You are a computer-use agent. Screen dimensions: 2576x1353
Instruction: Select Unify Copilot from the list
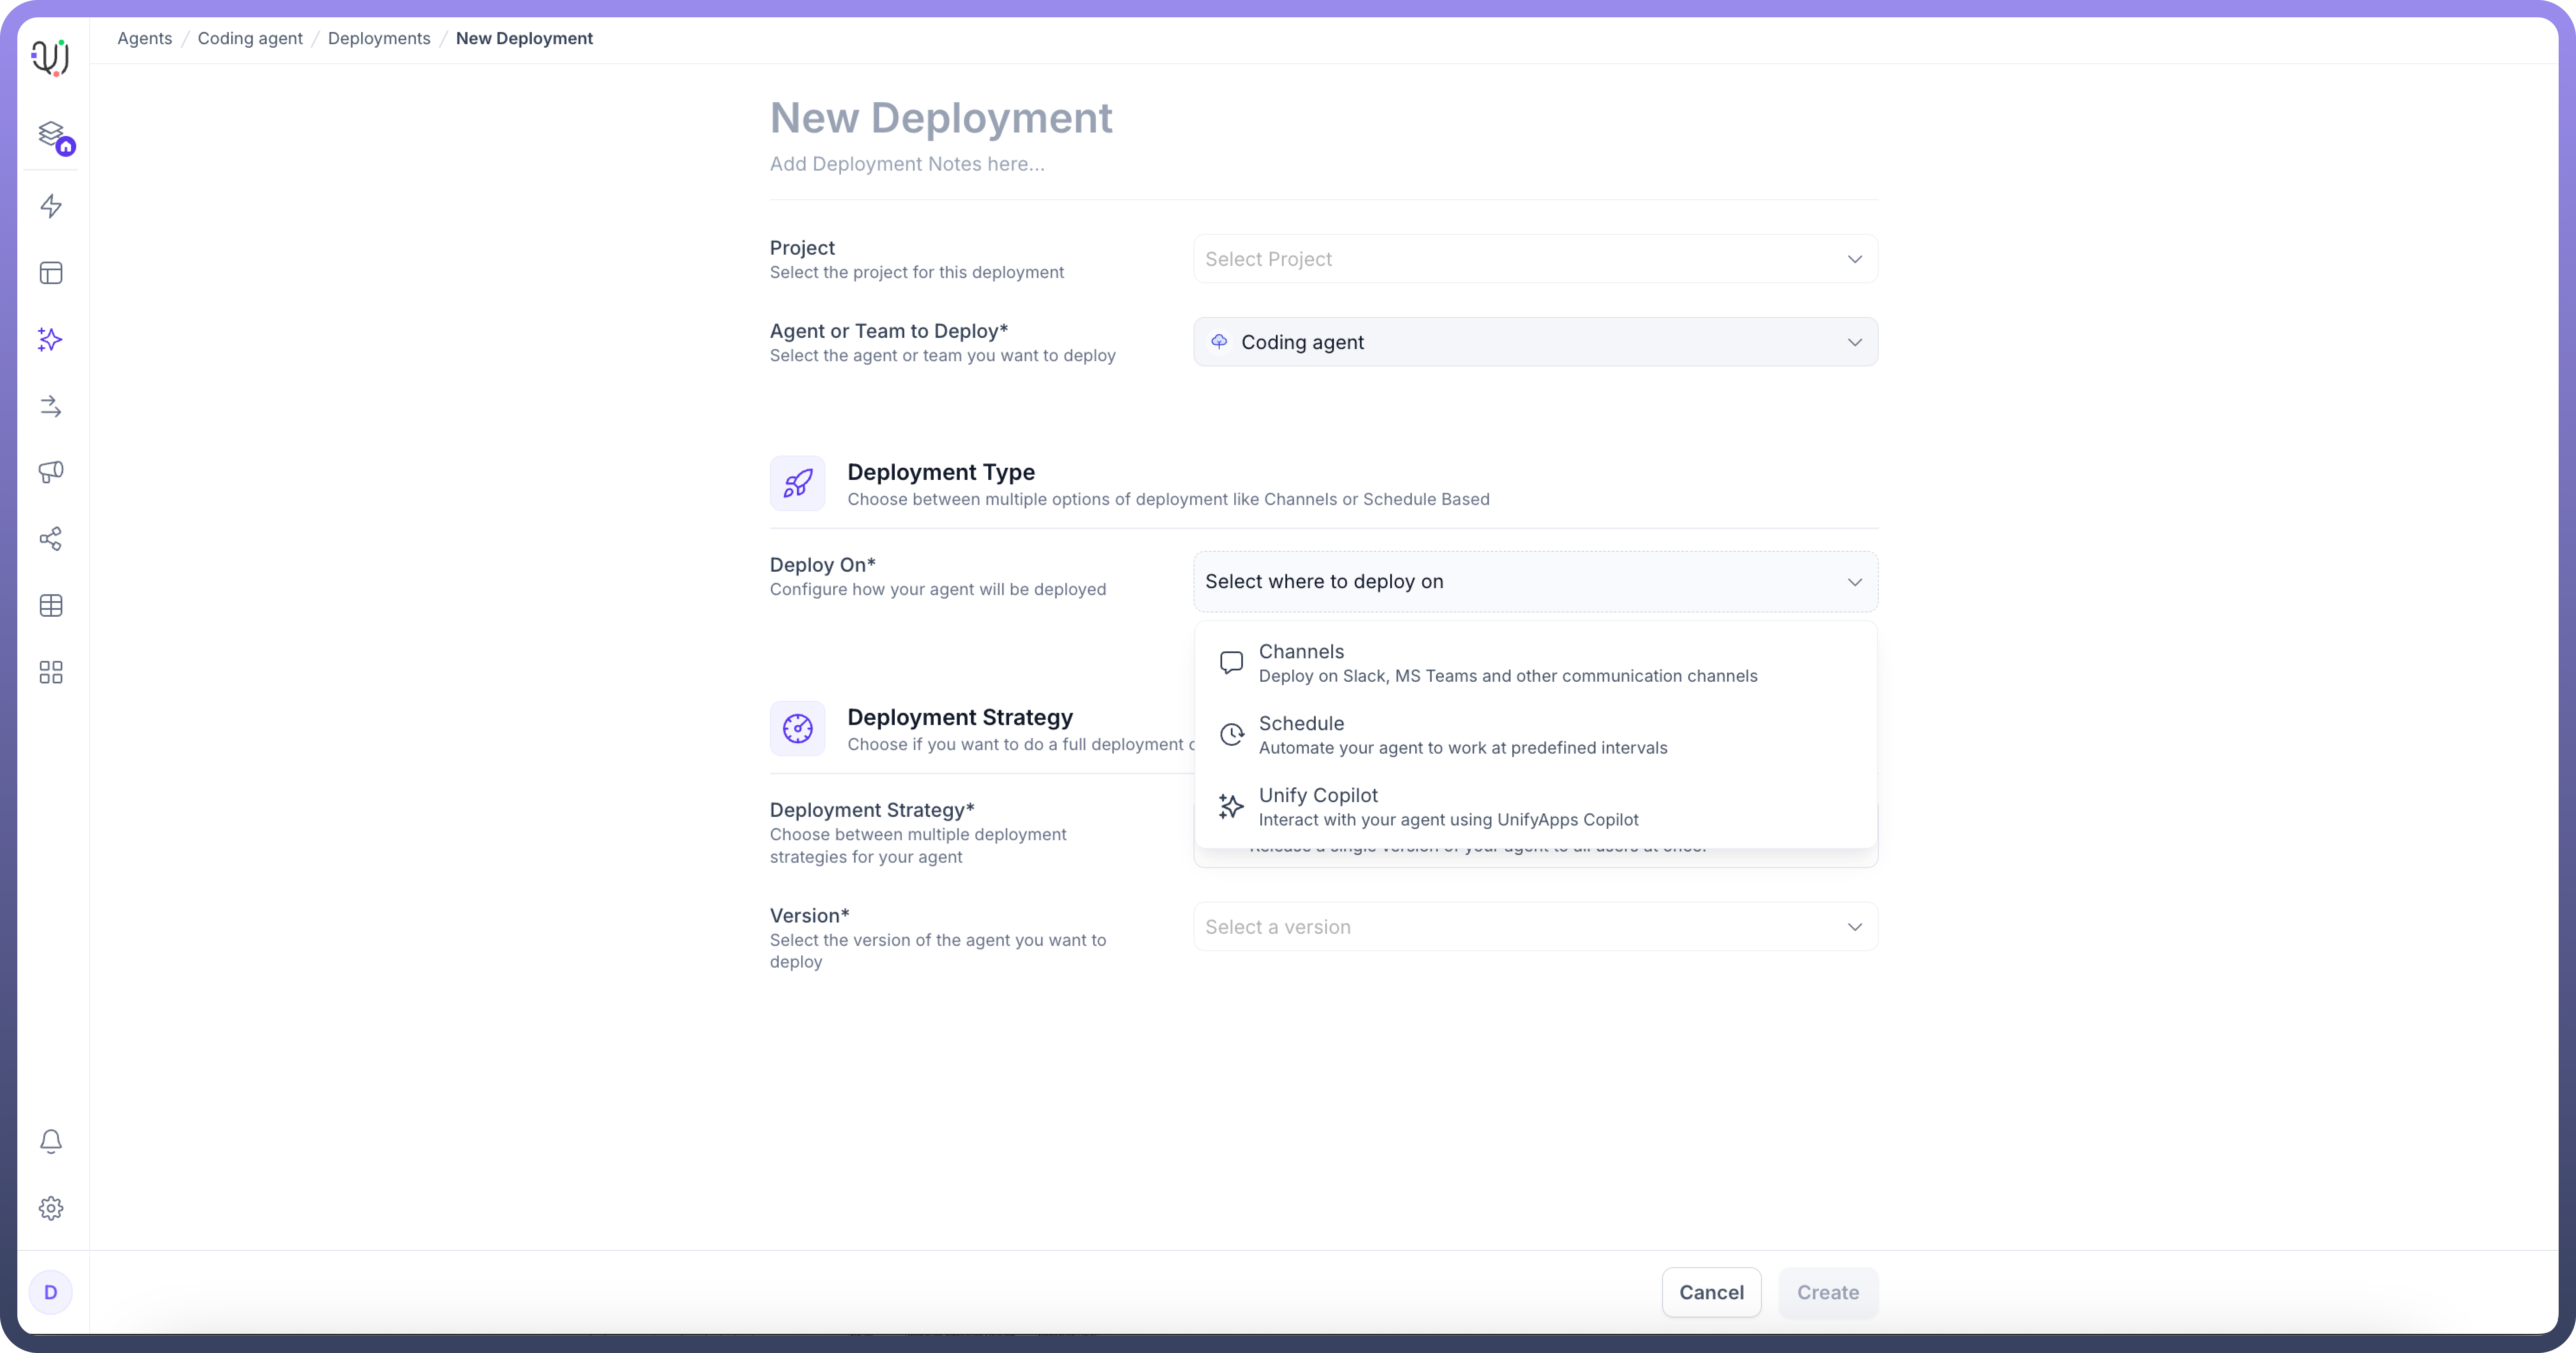pyautogui.click(x=1447, y=807)
